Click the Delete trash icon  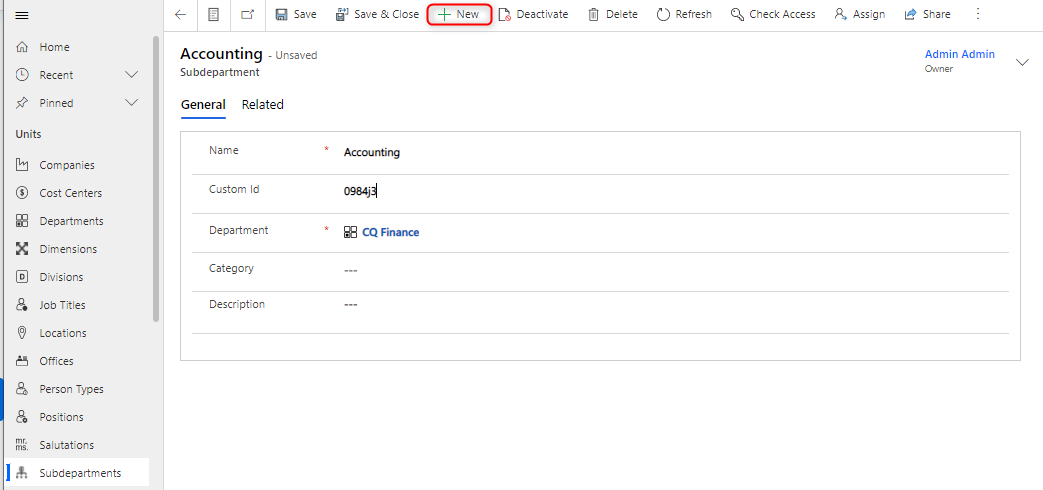pos(594,15)
